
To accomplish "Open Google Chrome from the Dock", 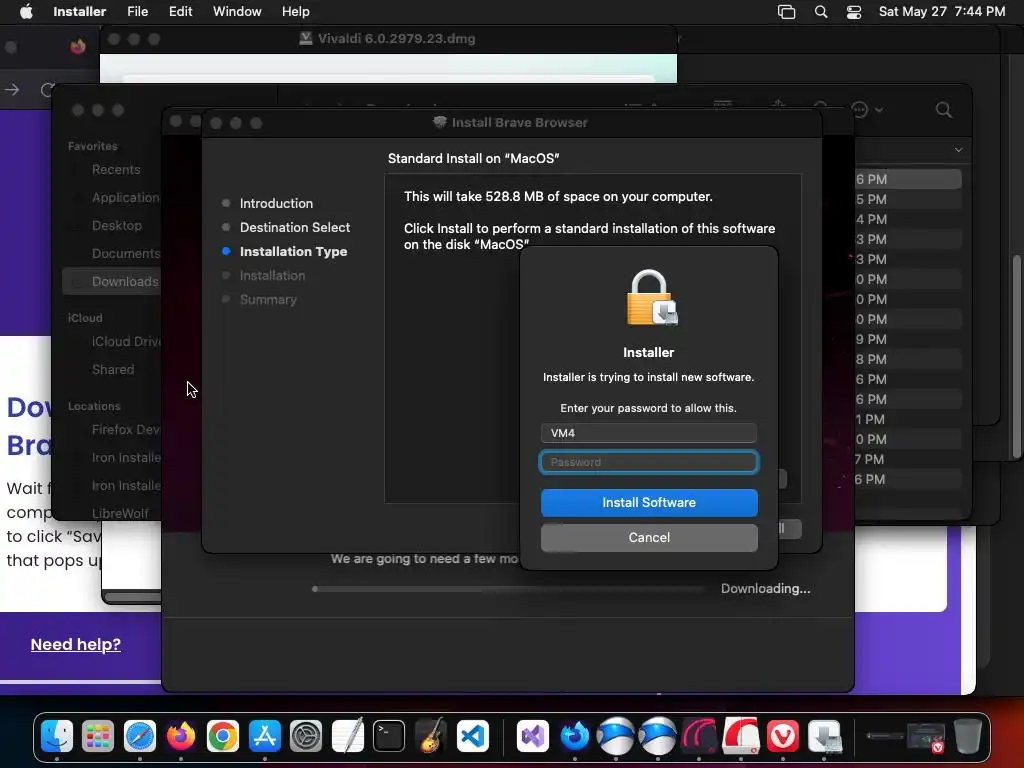I will [223, 737].
